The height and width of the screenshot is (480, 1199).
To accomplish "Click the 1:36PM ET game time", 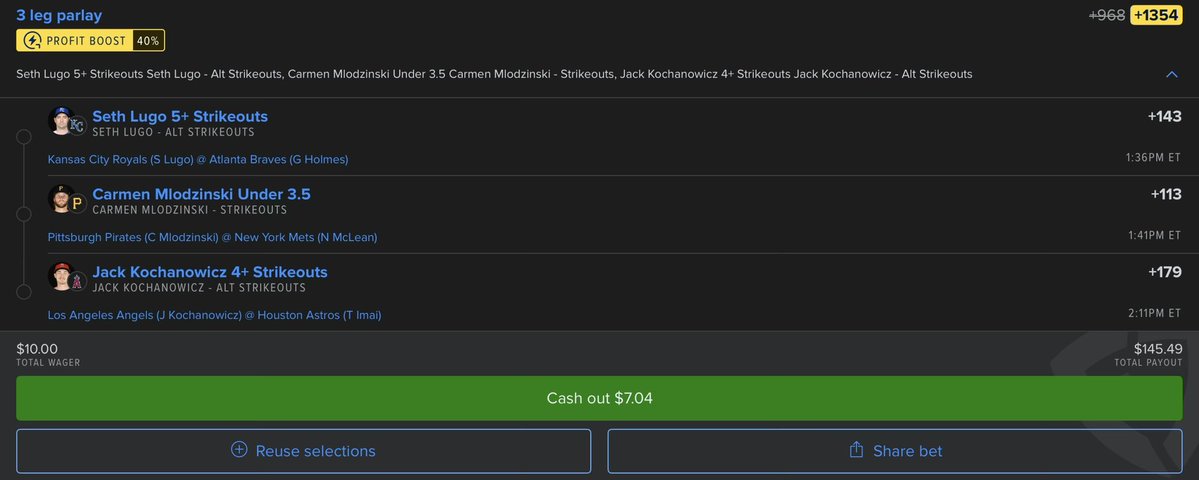I will tap(1153, 157).
